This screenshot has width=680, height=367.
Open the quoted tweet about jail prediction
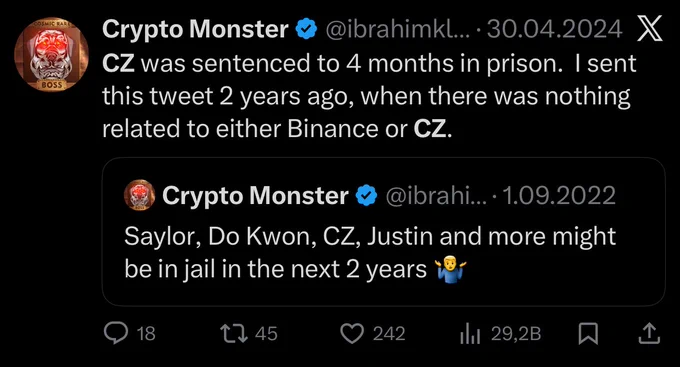(x=384, y=232)
